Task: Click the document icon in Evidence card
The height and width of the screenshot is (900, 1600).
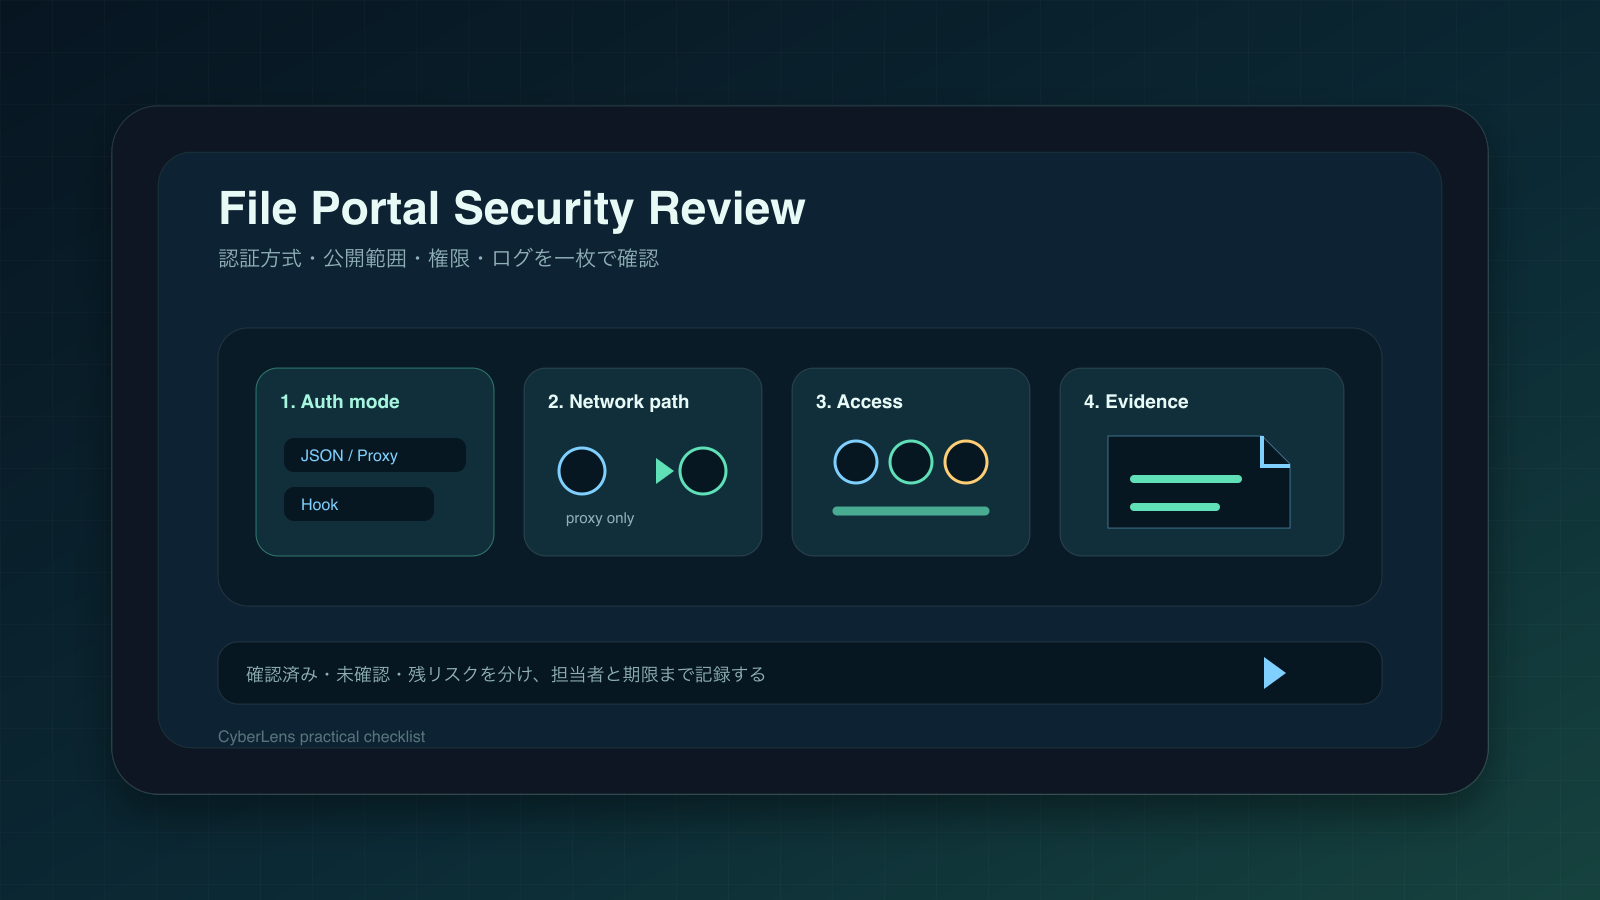Action: (x=1199, y=482)
